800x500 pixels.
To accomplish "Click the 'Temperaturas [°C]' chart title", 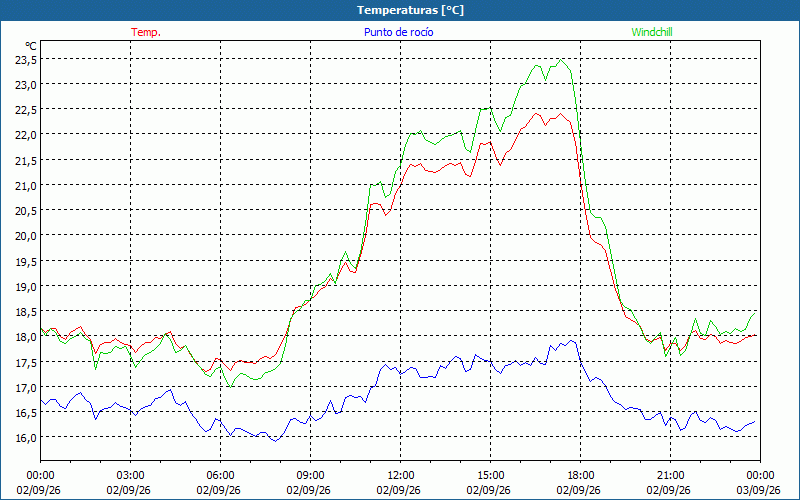I will (410, 10).
